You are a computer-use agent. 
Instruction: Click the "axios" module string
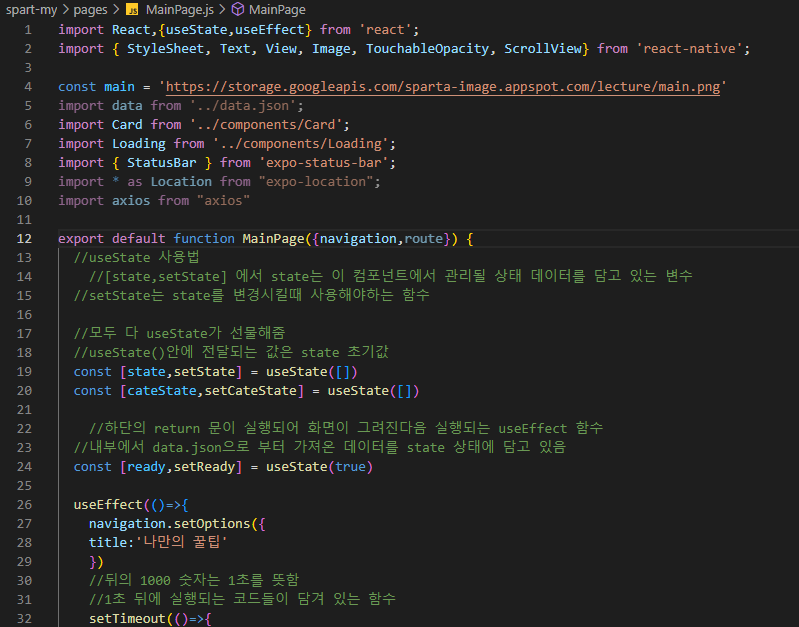[x=223, y=200]
